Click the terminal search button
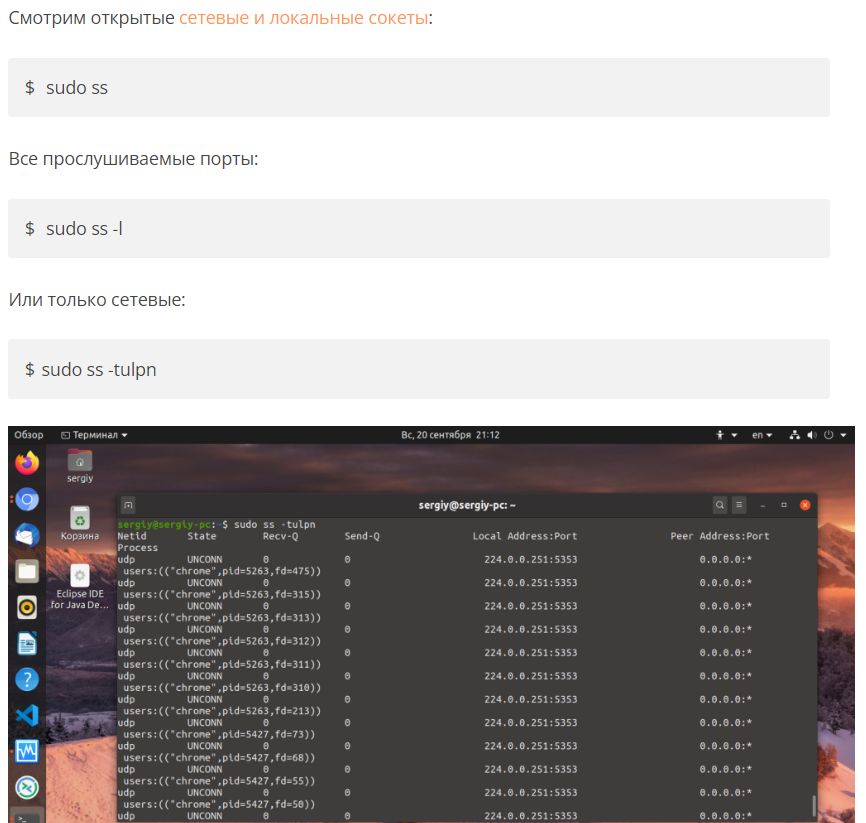The height and width of the screenshot is (823, 866). 719,505
